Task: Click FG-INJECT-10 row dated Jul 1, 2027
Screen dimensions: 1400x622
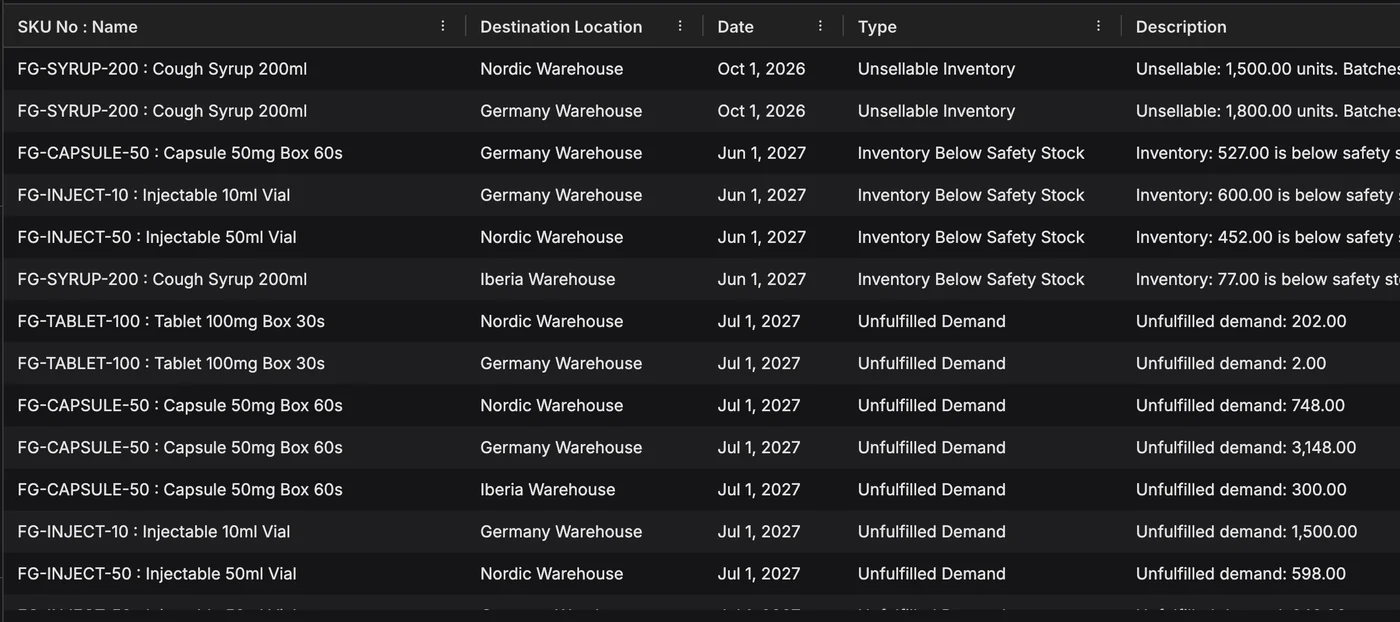Action: [700, 531]
